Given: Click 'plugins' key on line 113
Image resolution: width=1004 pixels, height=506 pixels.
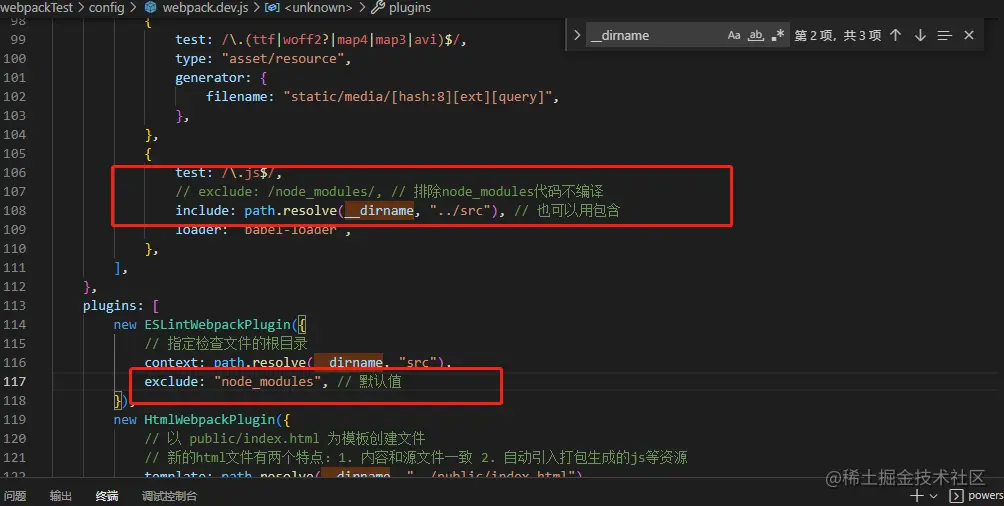Looking at the screenshot, I should pyautogui.click(x=109, y=306).
